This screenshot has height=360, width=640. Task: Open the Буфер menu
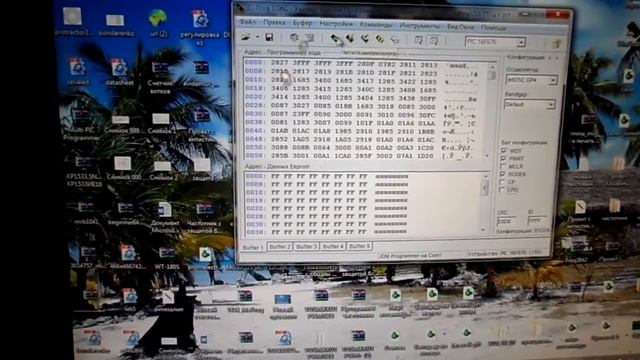pos(302,23)
